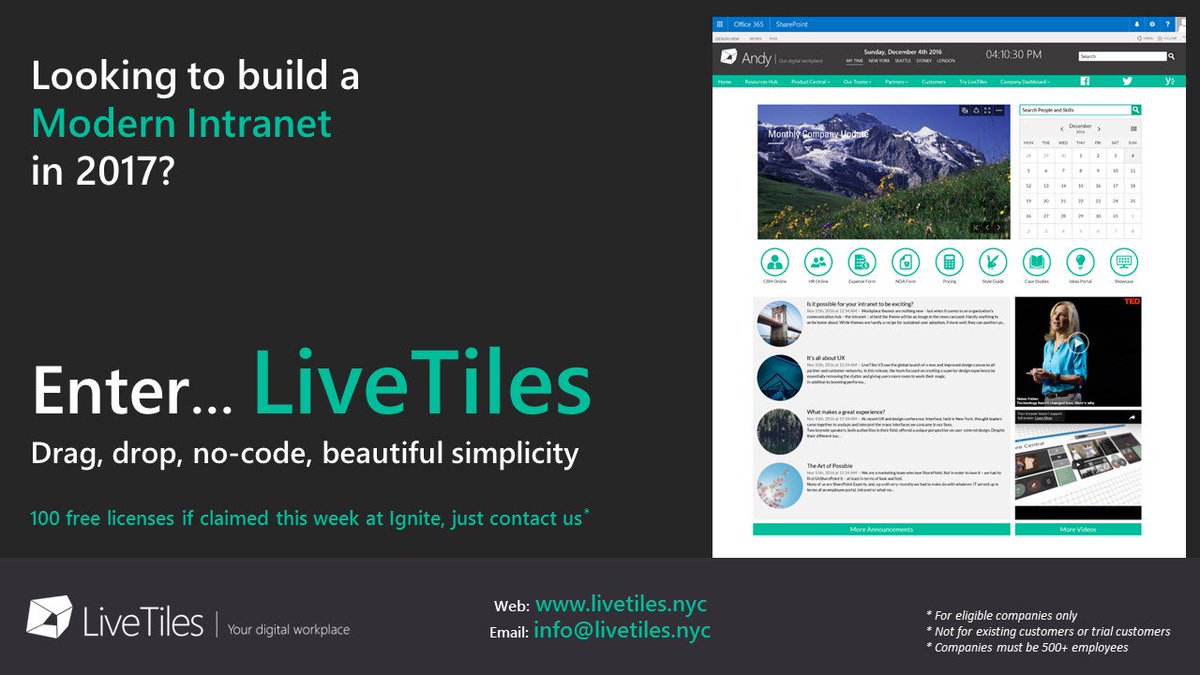Go to the previous carousel slide arrow
This screenshot has height=675, width=1200.
987,228
